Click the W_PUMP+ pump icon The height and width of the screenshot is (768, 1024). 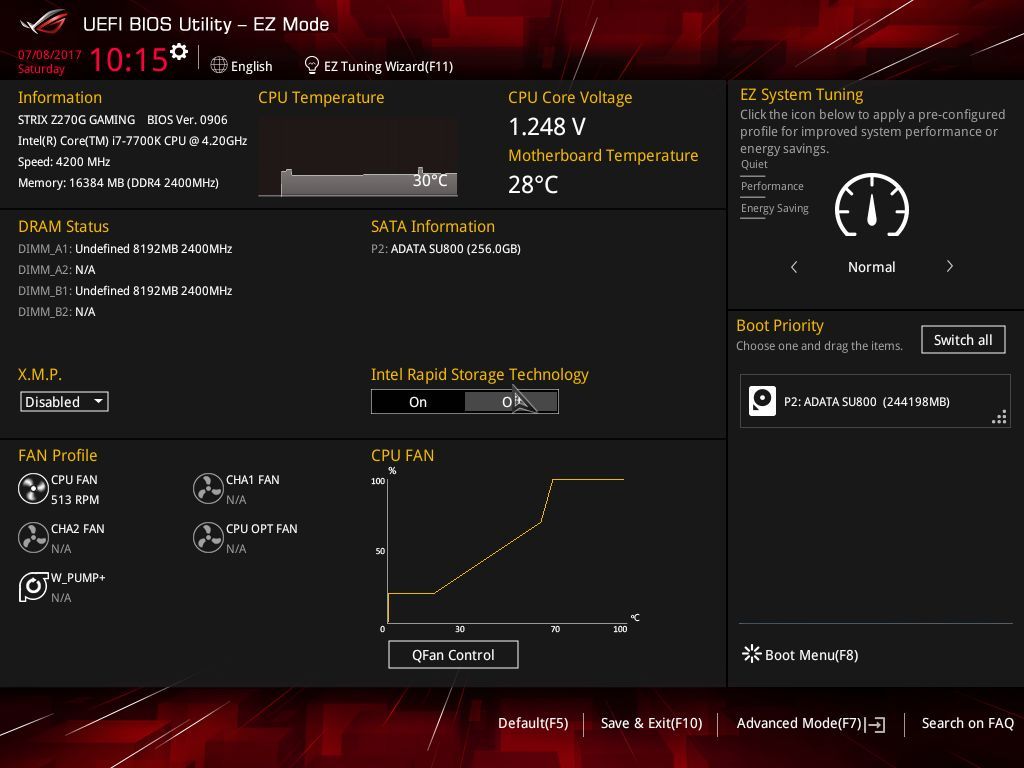[x=33, y=586]
